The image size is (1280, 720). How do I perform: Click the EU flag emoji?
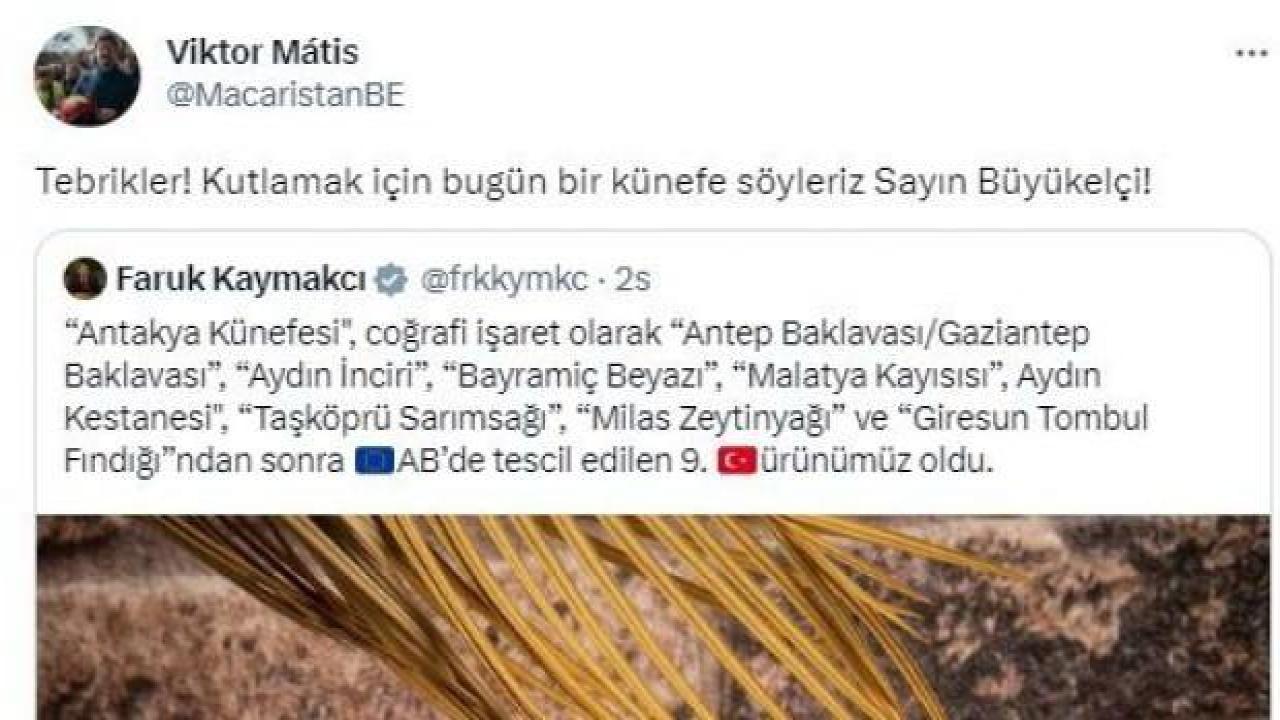point(373,464)
